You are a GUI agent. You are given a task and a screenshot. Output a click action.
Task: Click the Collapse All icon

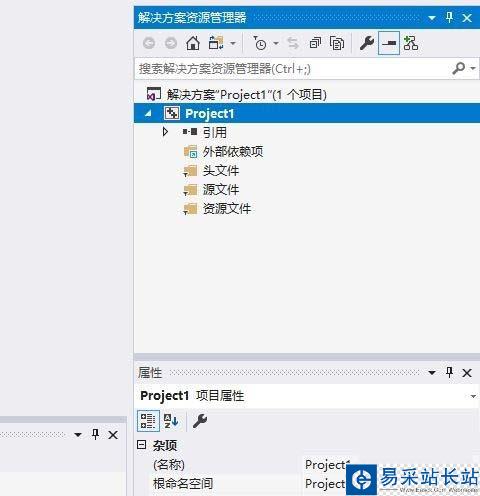315,43
